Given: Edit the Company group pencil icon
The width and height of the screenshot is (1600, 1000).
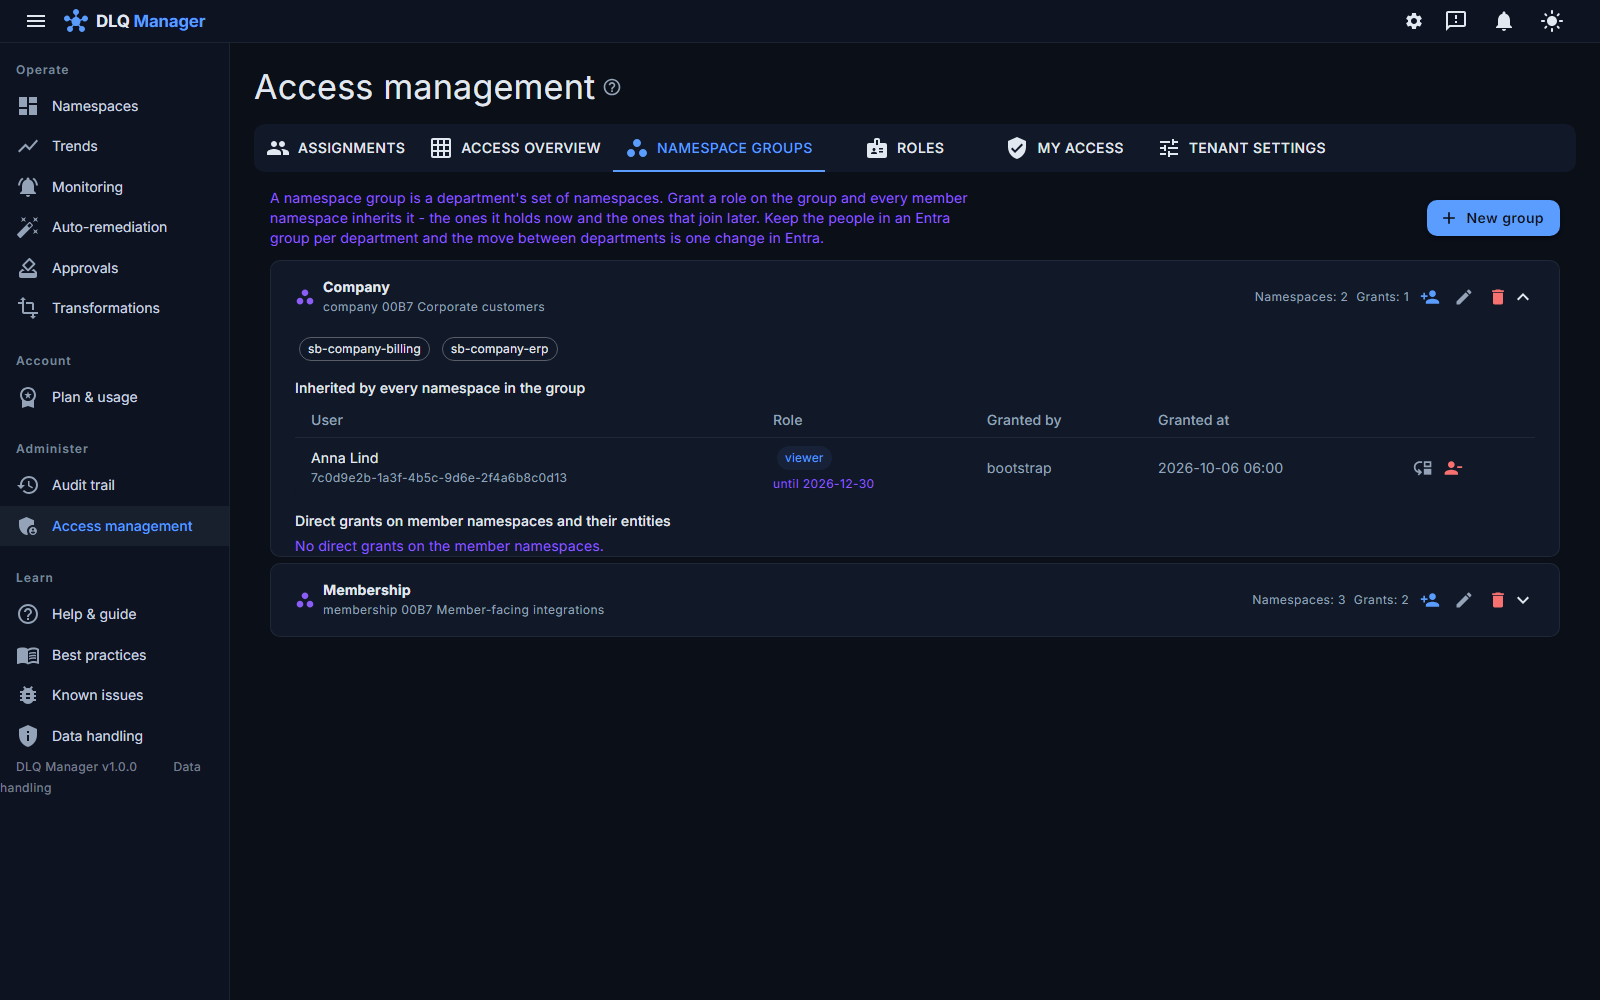Looking at the screenshot, I should tap(1464, 297).
